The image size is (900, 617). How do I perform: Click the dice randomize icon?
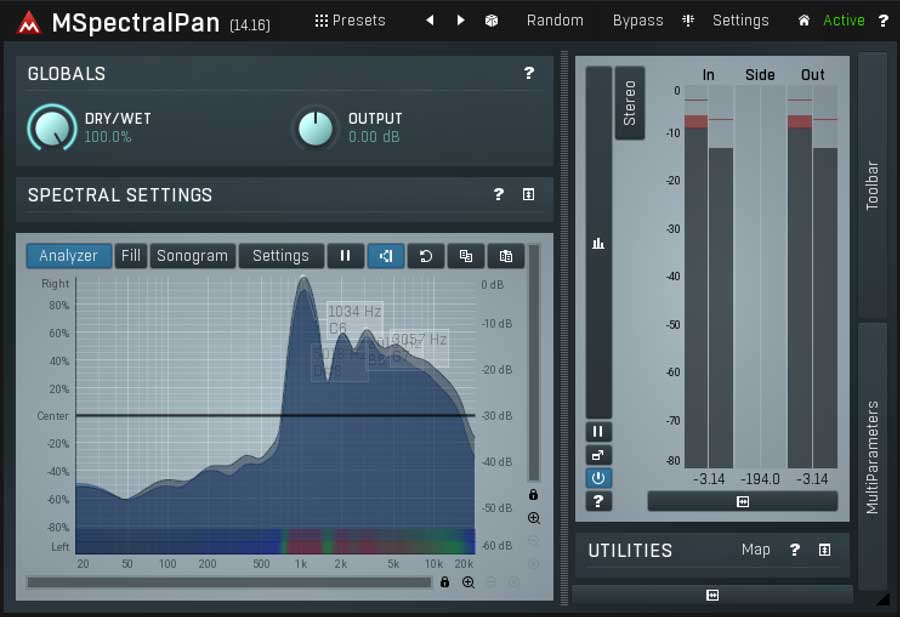click(x=491, y=21)
